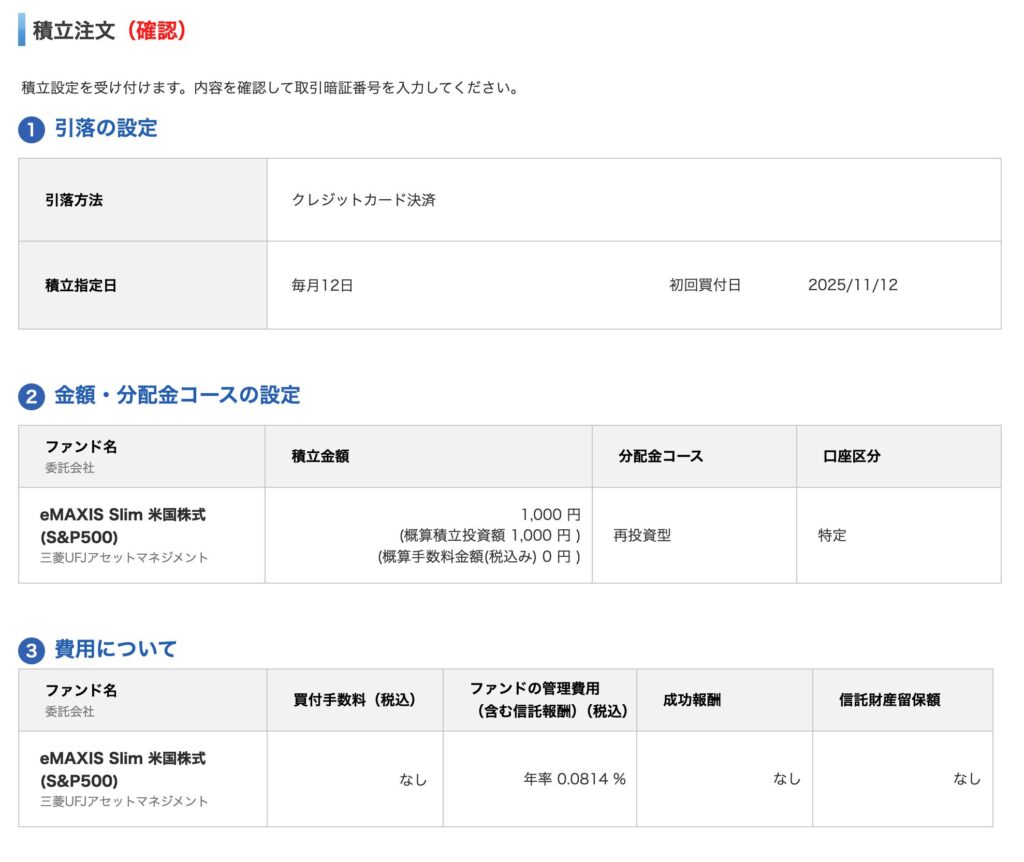Click the 積立金額 column header
Screen dimensions: 1024x862
coord(320,456)
